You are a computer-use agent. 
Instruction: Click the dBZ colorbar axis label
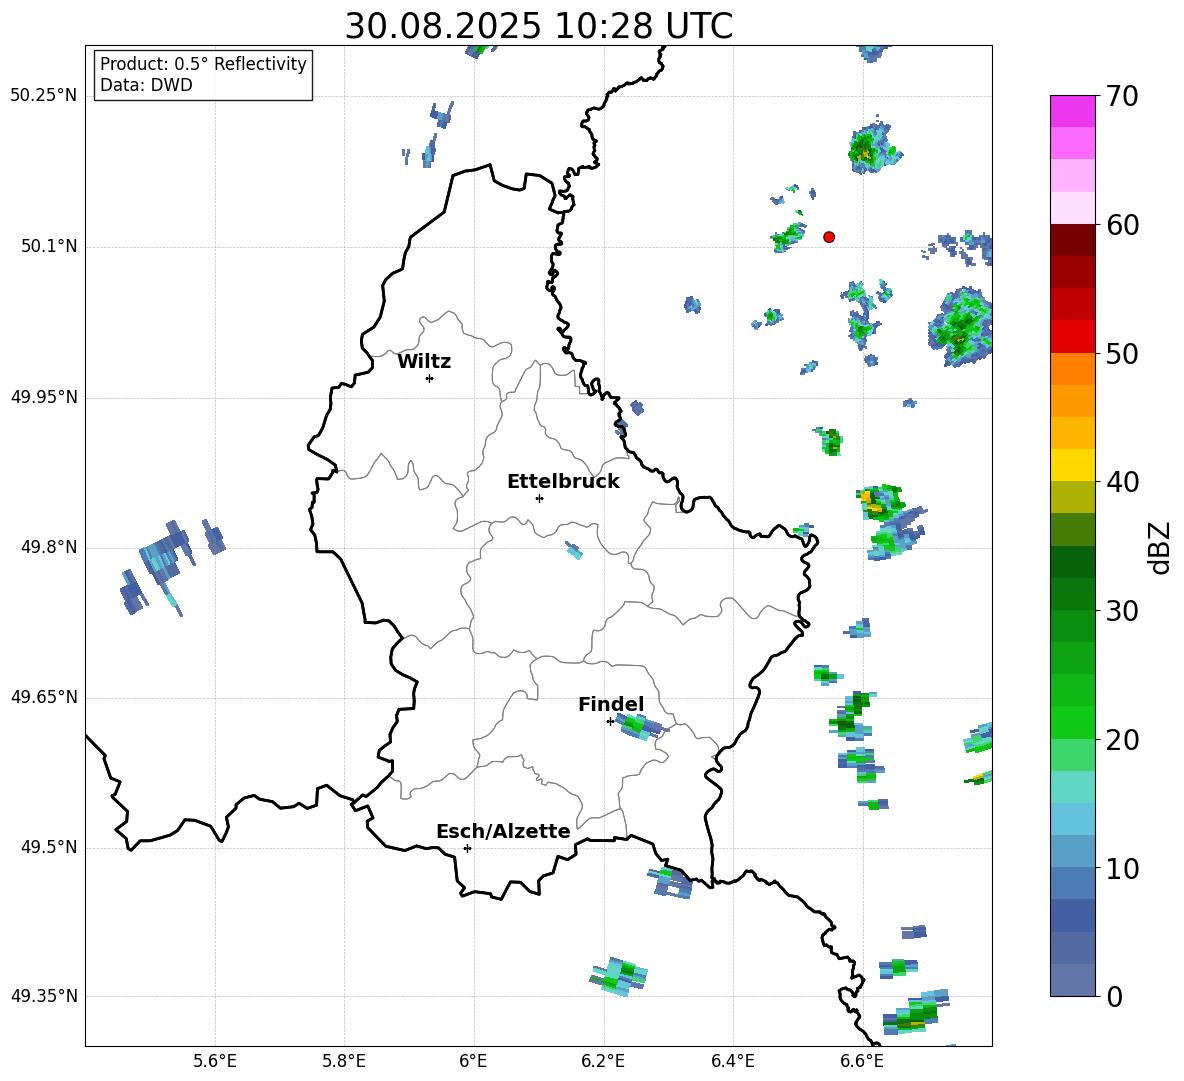[x=1161, y=547]
